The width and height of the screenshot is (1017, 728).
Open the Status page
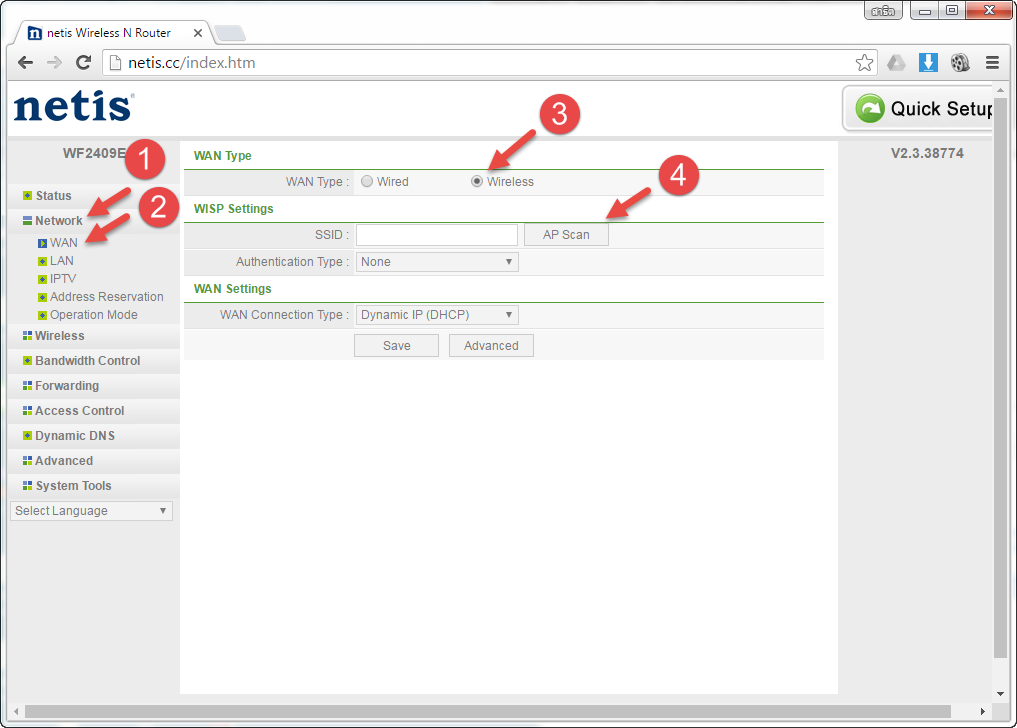tap(53, 196)
